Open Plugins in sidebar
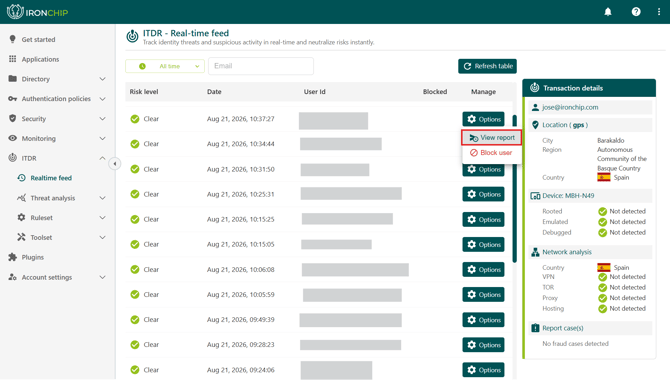Viewport: 670px width, 380px height. pyautogui.click(x=33, y=257)
